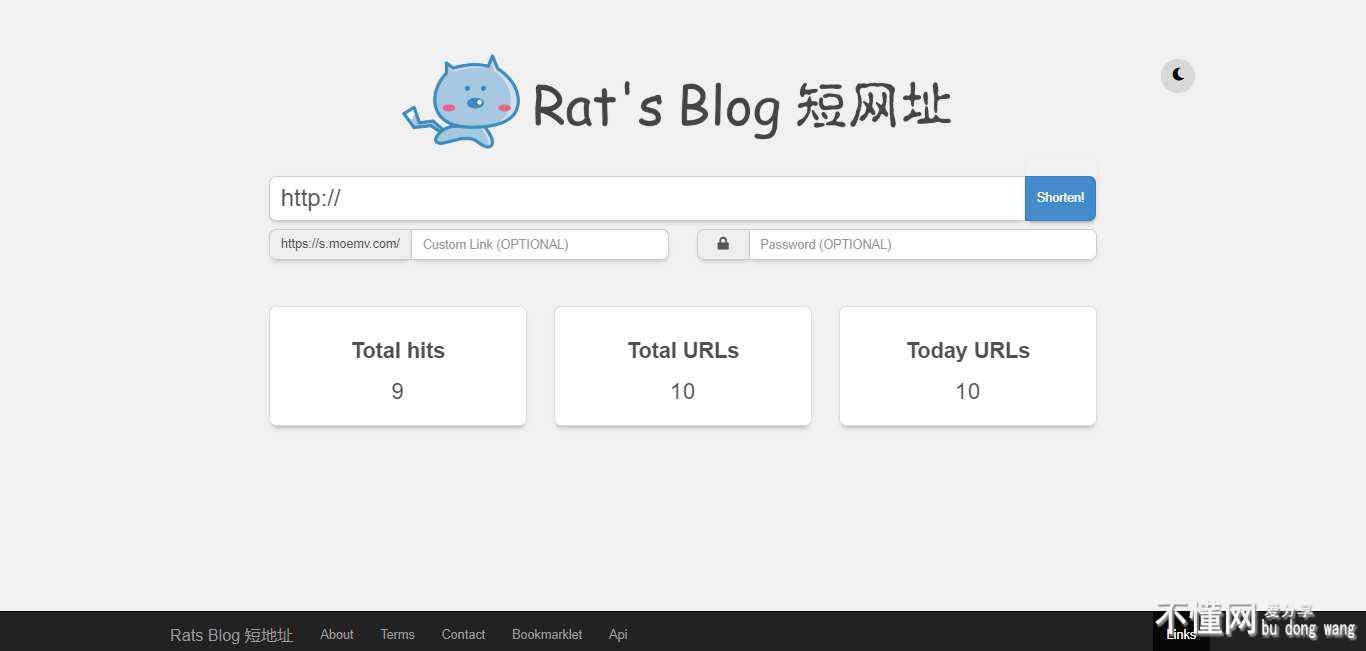Focus the Password optional field
The height and width of the screenshot is (651, 1366).
coord(923,244)
